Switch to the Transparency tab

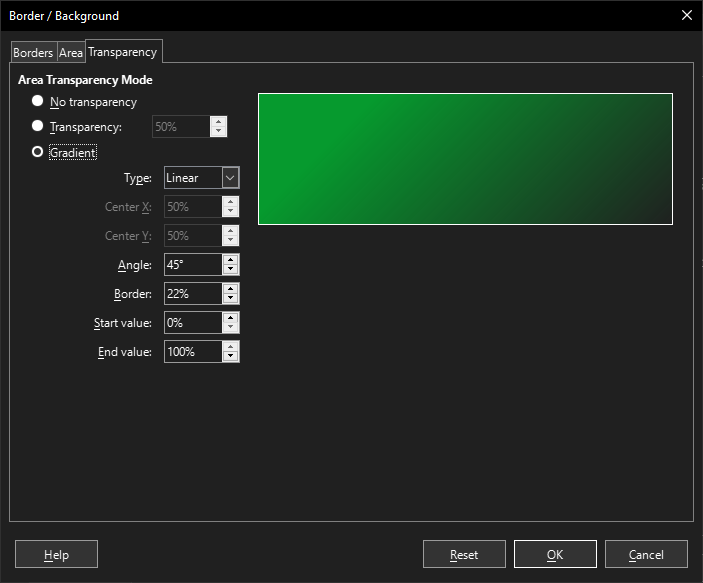(123, 52)
